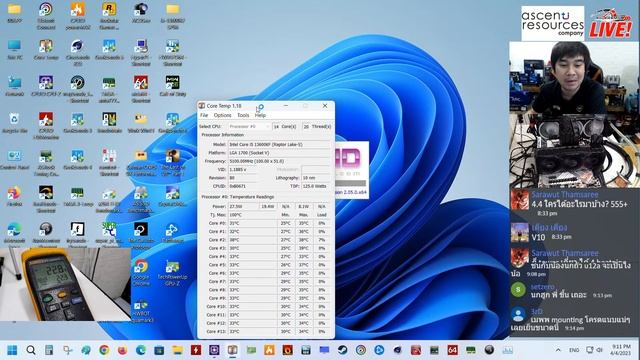Launch TechPowerUp GPU-Z desktop shortcut
640x360 pixels.
point(172,273)
